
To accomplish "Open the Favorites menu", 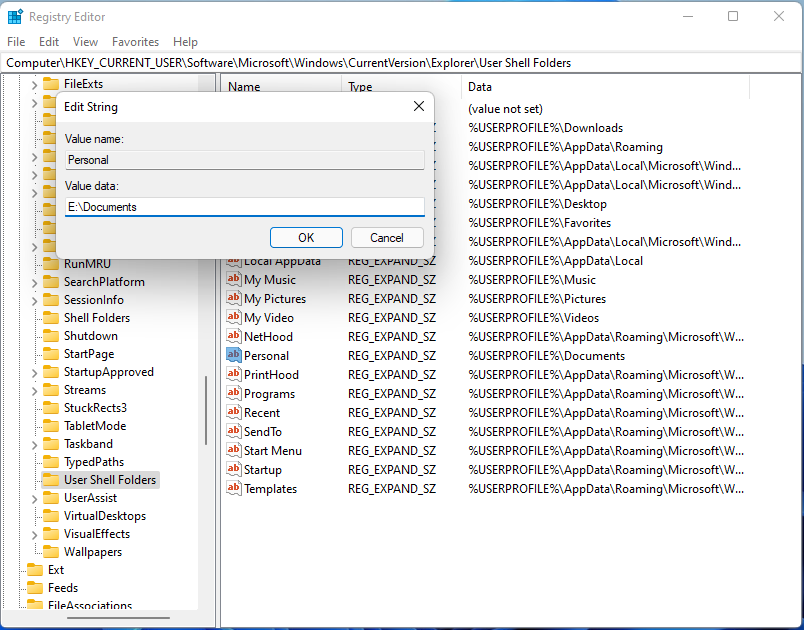I will pos(135,42).
